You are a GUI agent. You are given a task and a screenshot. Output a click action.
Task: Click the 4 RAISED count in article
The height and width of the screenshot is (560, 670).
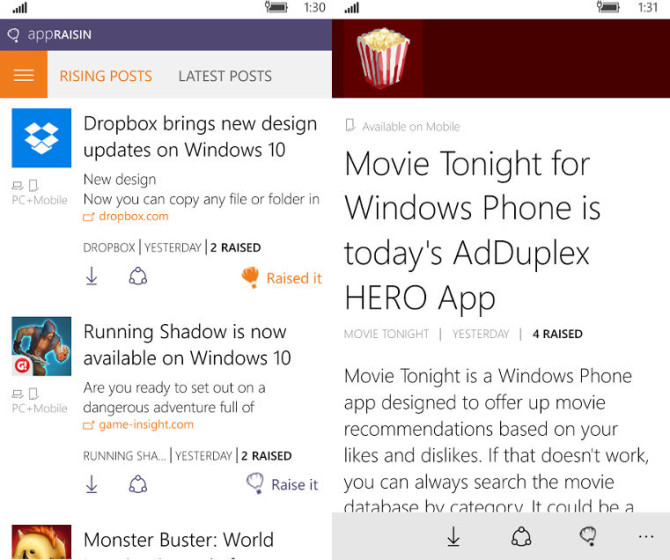557,334
